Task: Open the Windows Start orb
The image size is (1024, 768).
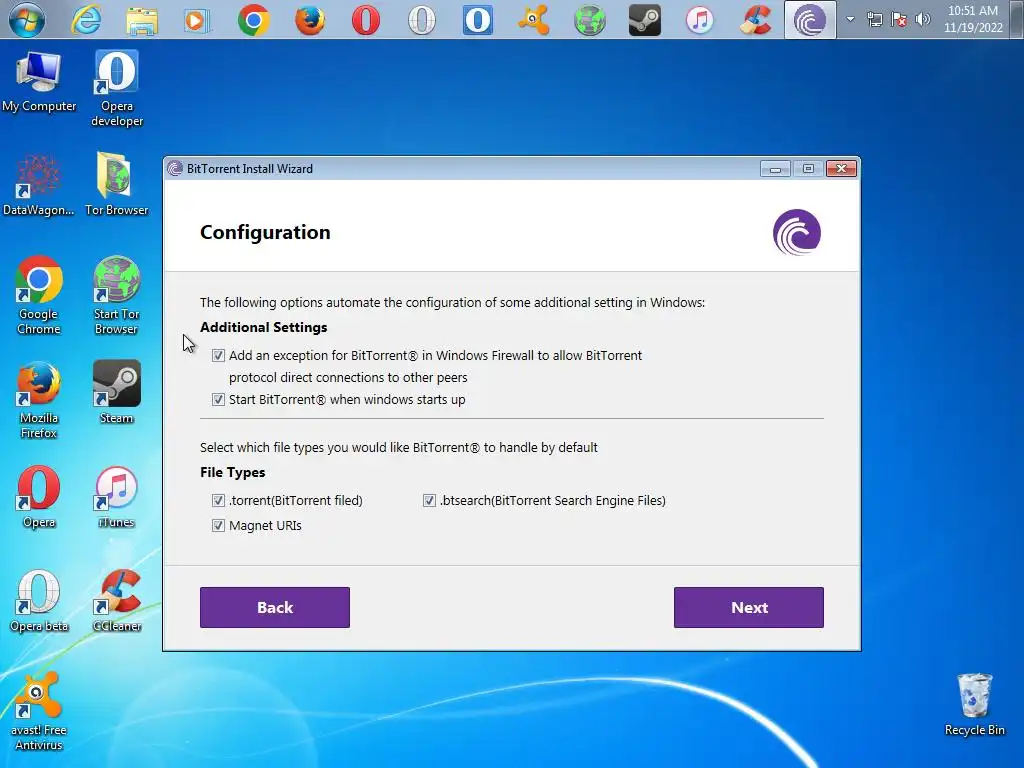Action: pos(26,20)
